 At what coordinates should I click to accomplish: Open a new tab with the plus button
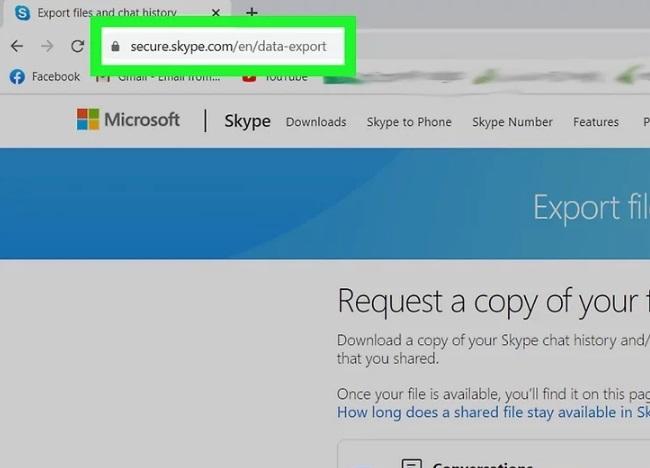251,12
